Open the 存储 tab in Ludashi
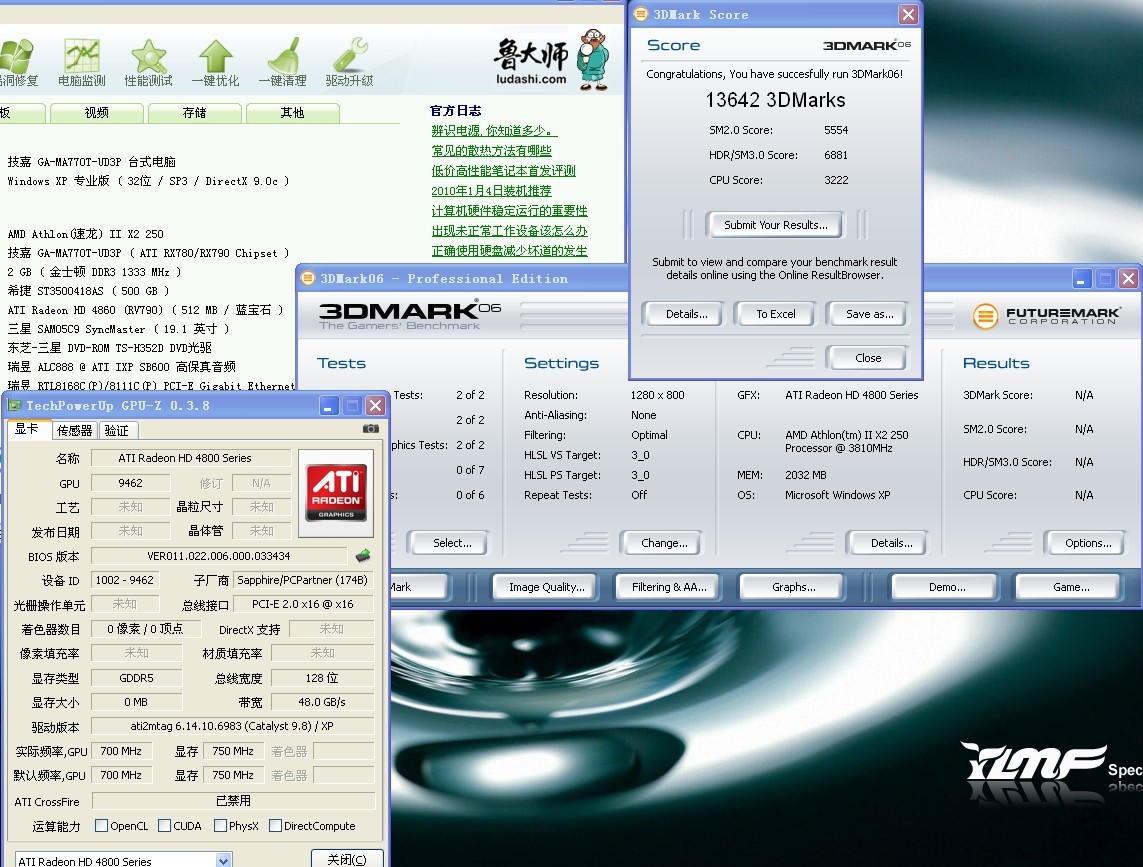 tap(194, 113)
